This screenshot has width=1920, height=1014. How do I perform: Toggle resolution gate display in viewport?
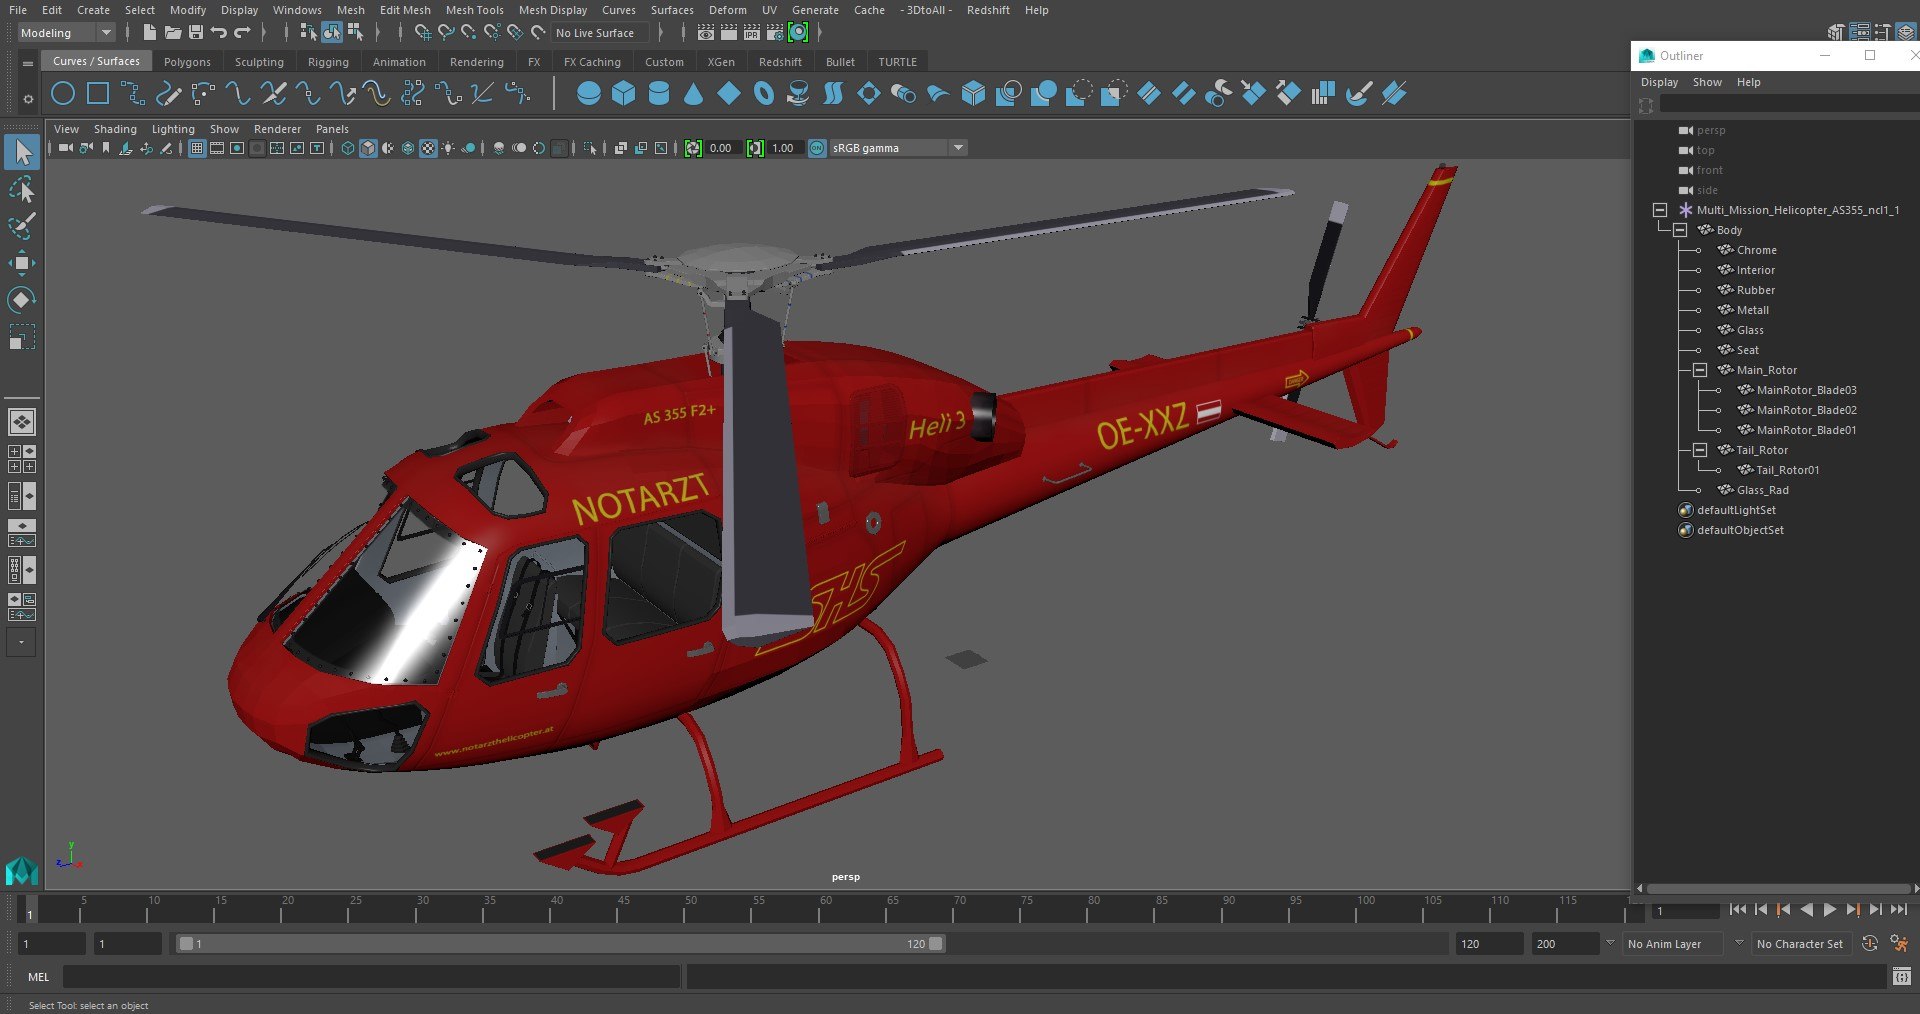[237, 148]
